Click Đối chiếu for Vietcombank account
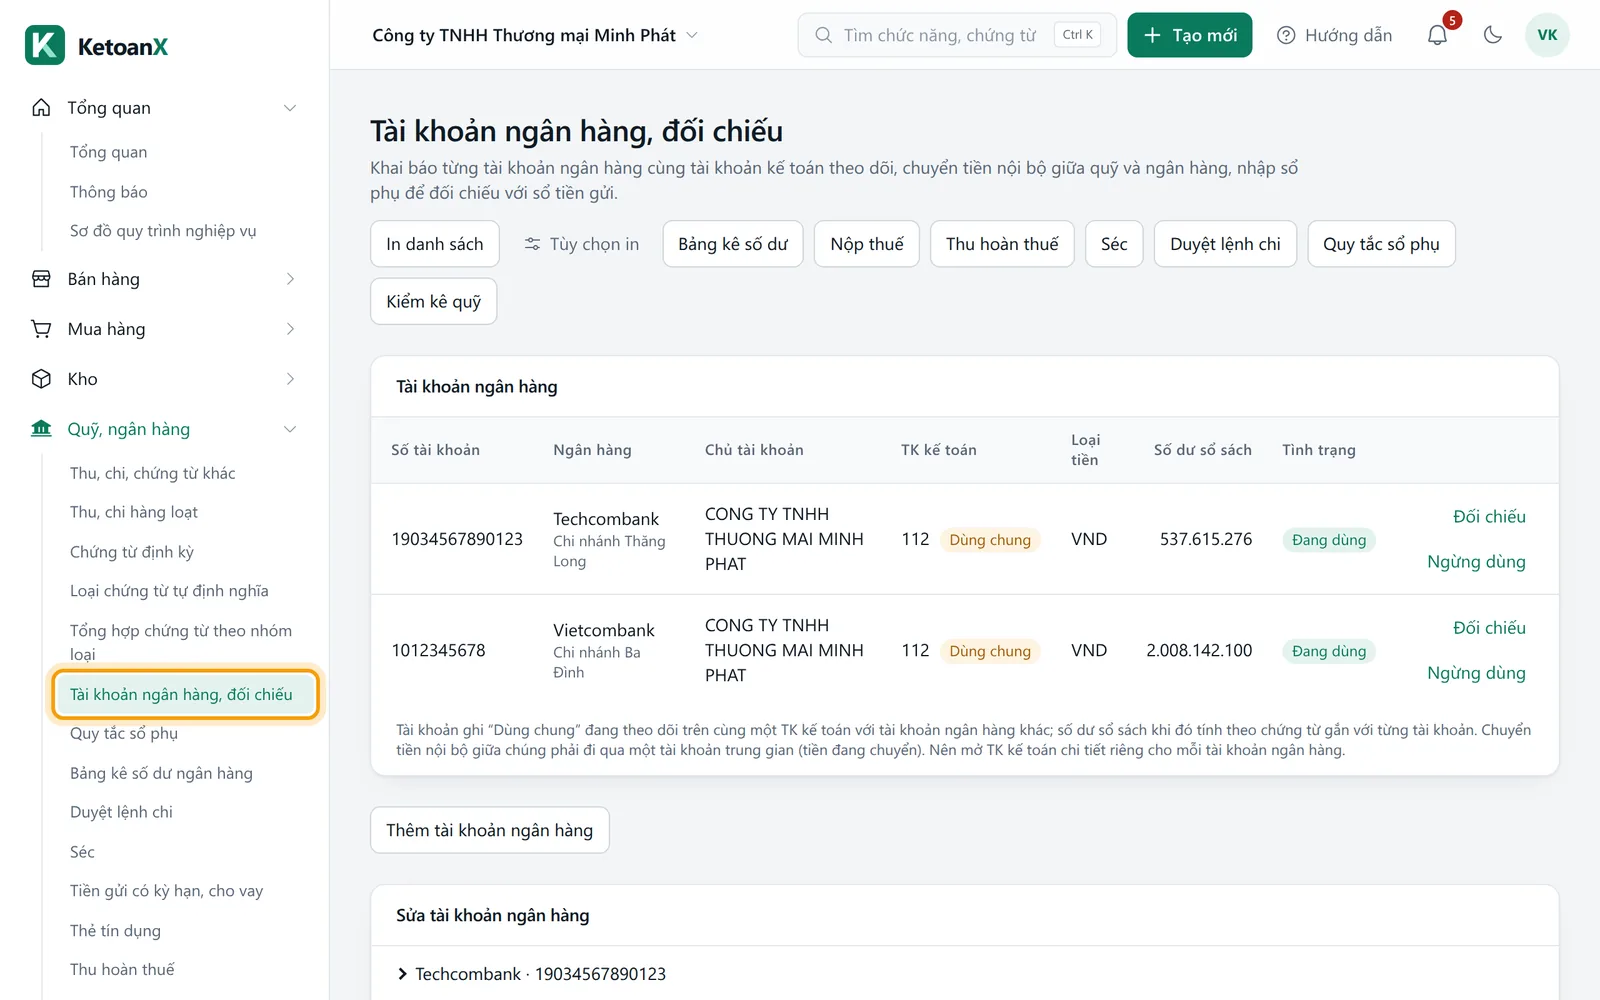This screenshot has width=1600, height=1000. (1489, 628)
